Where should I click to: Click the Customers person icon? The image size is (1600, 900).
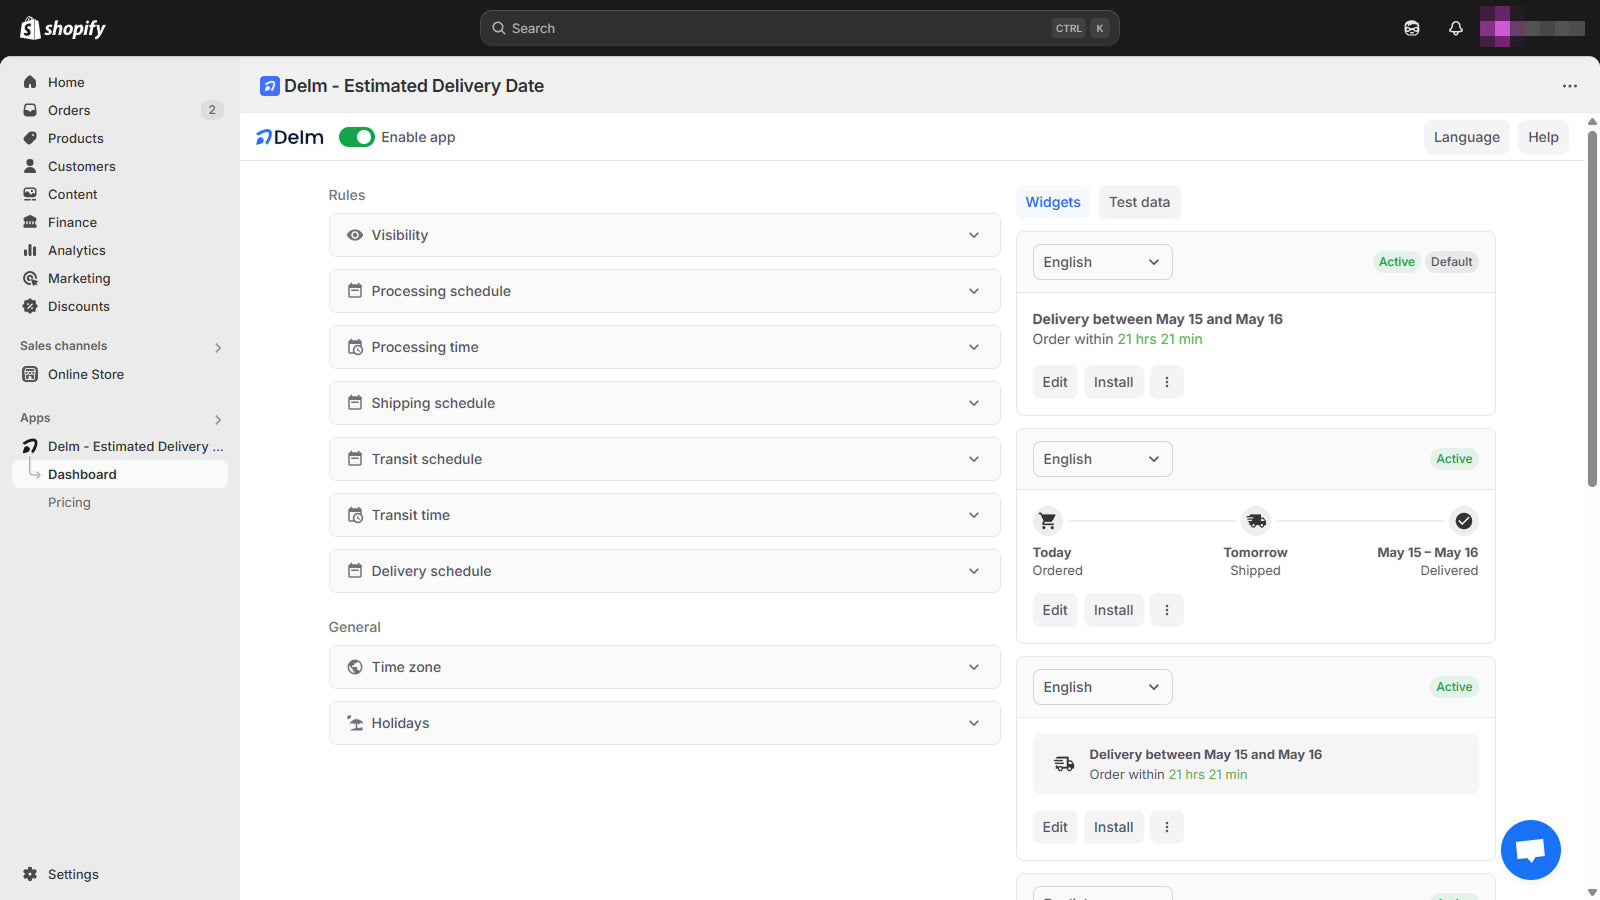30,166
